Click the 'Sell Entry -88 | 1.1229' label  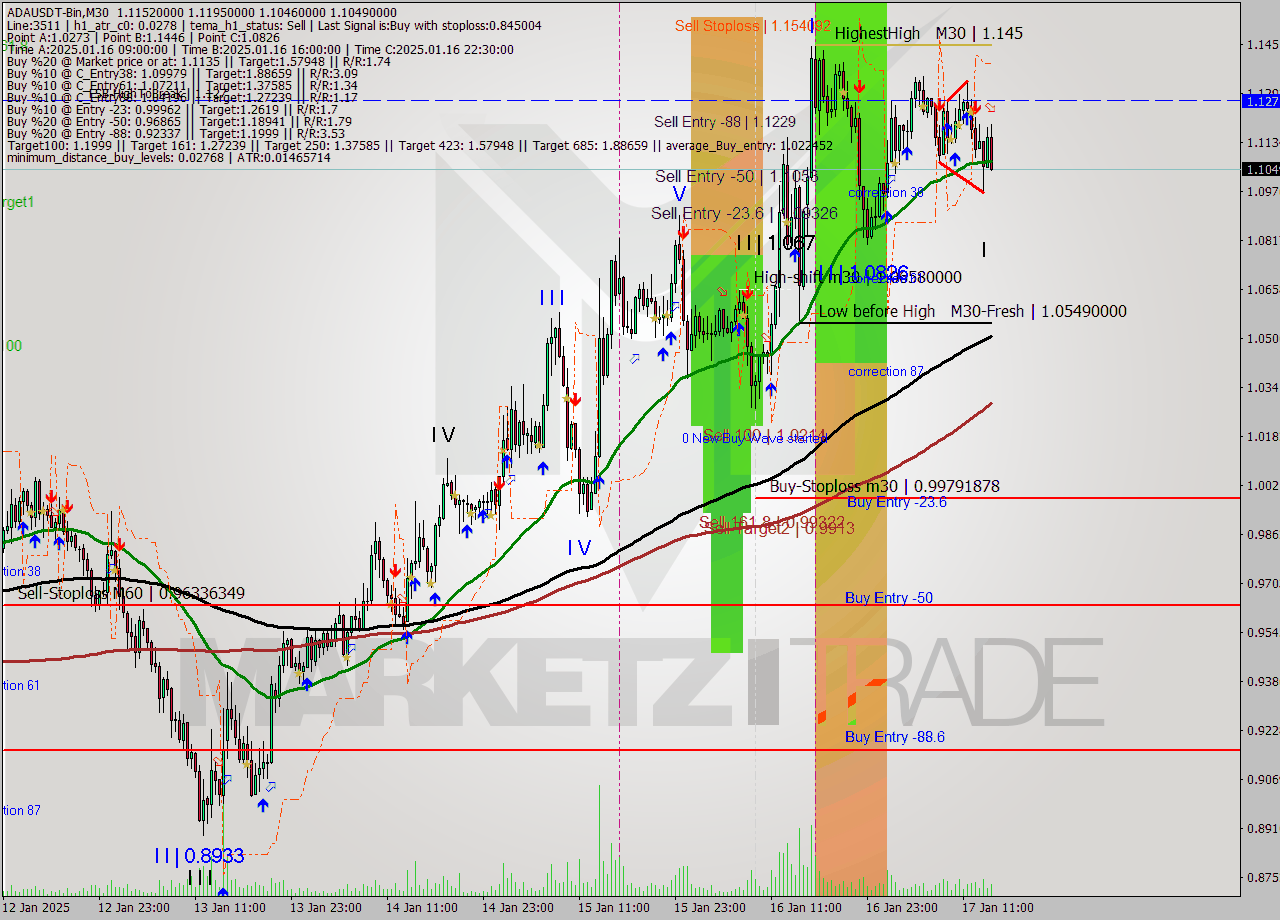tap(725, 122)
